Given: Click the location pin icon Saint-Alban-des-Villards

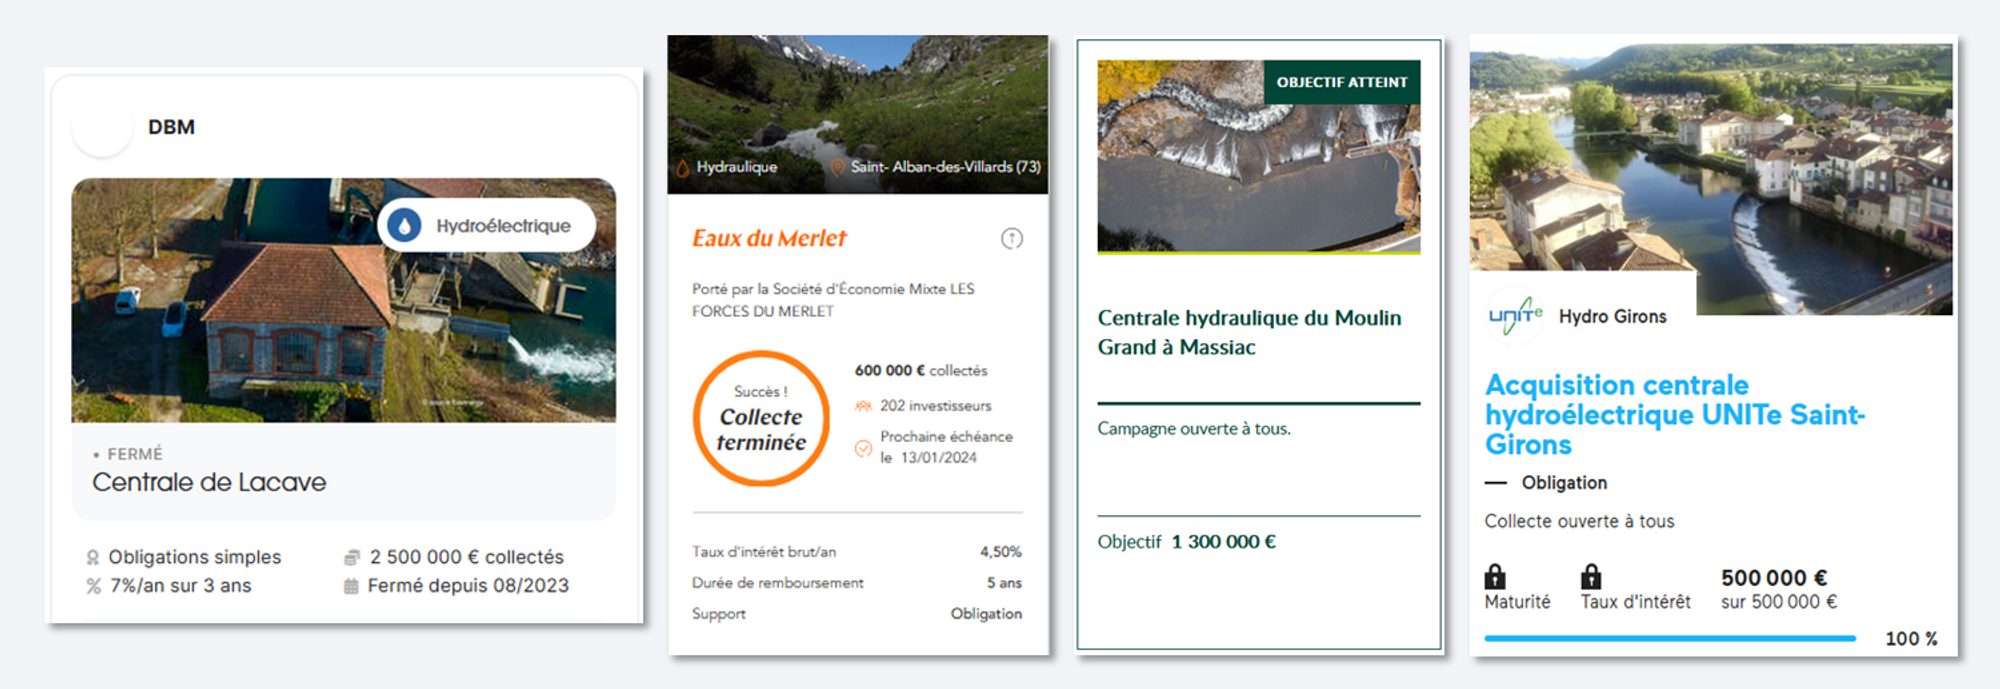Looking at the screenshot, I should click(838, 168).
